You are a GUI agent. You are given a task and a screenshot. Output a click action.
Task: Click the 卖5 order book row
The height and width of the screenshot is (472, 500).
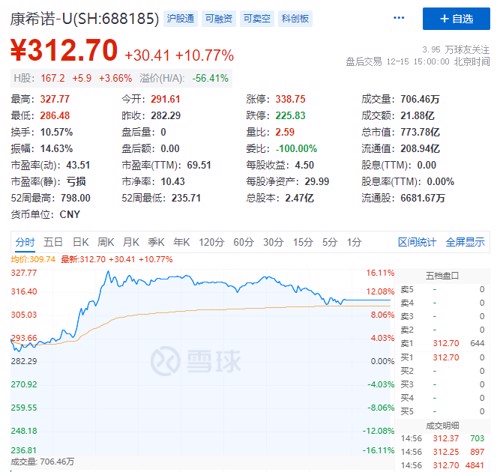tap(442, 289)
